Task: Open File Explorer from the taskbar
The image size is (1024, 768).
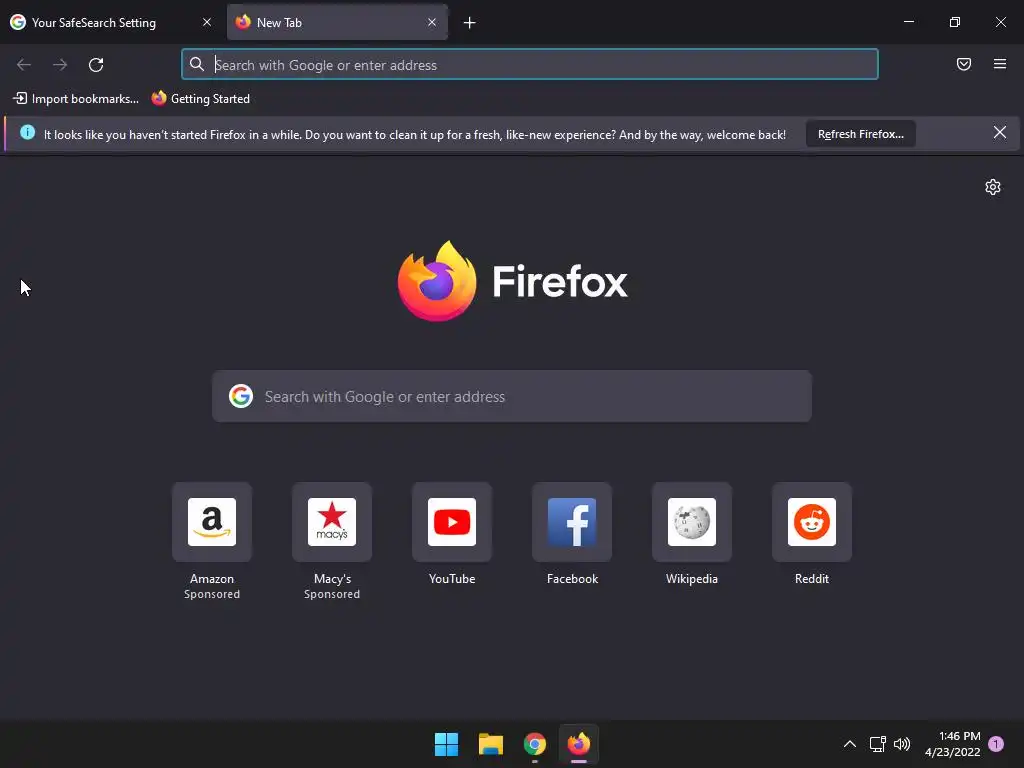Action: click(x=490, y=744)
